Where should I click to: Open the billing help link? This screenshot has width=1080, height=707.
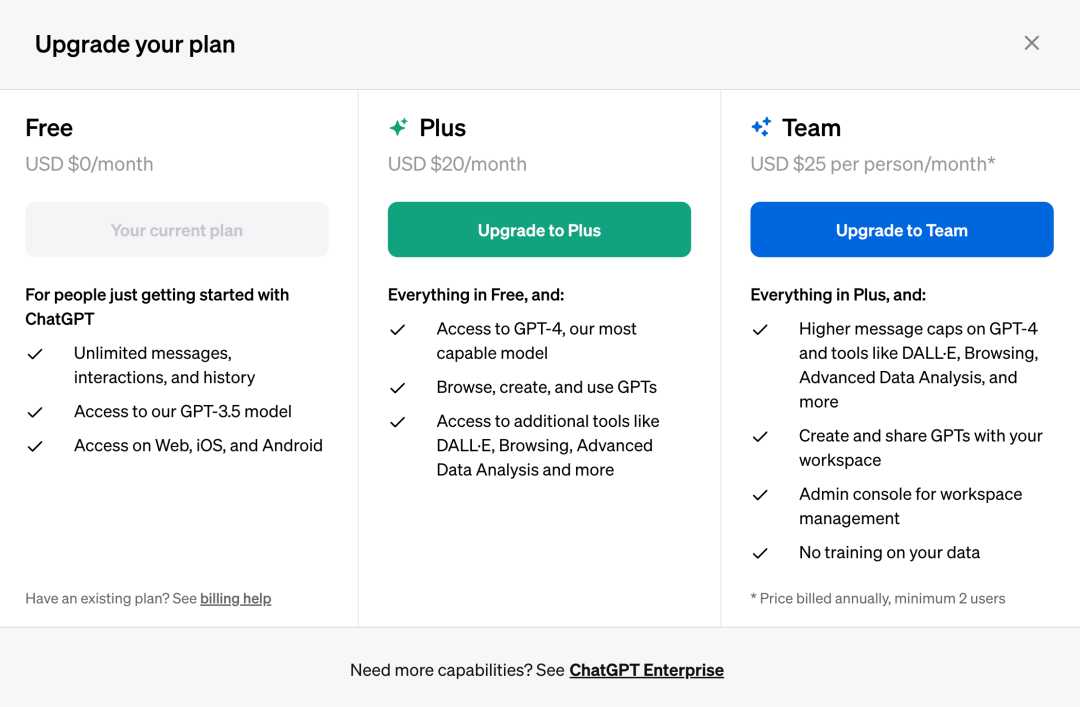[235, 599]
